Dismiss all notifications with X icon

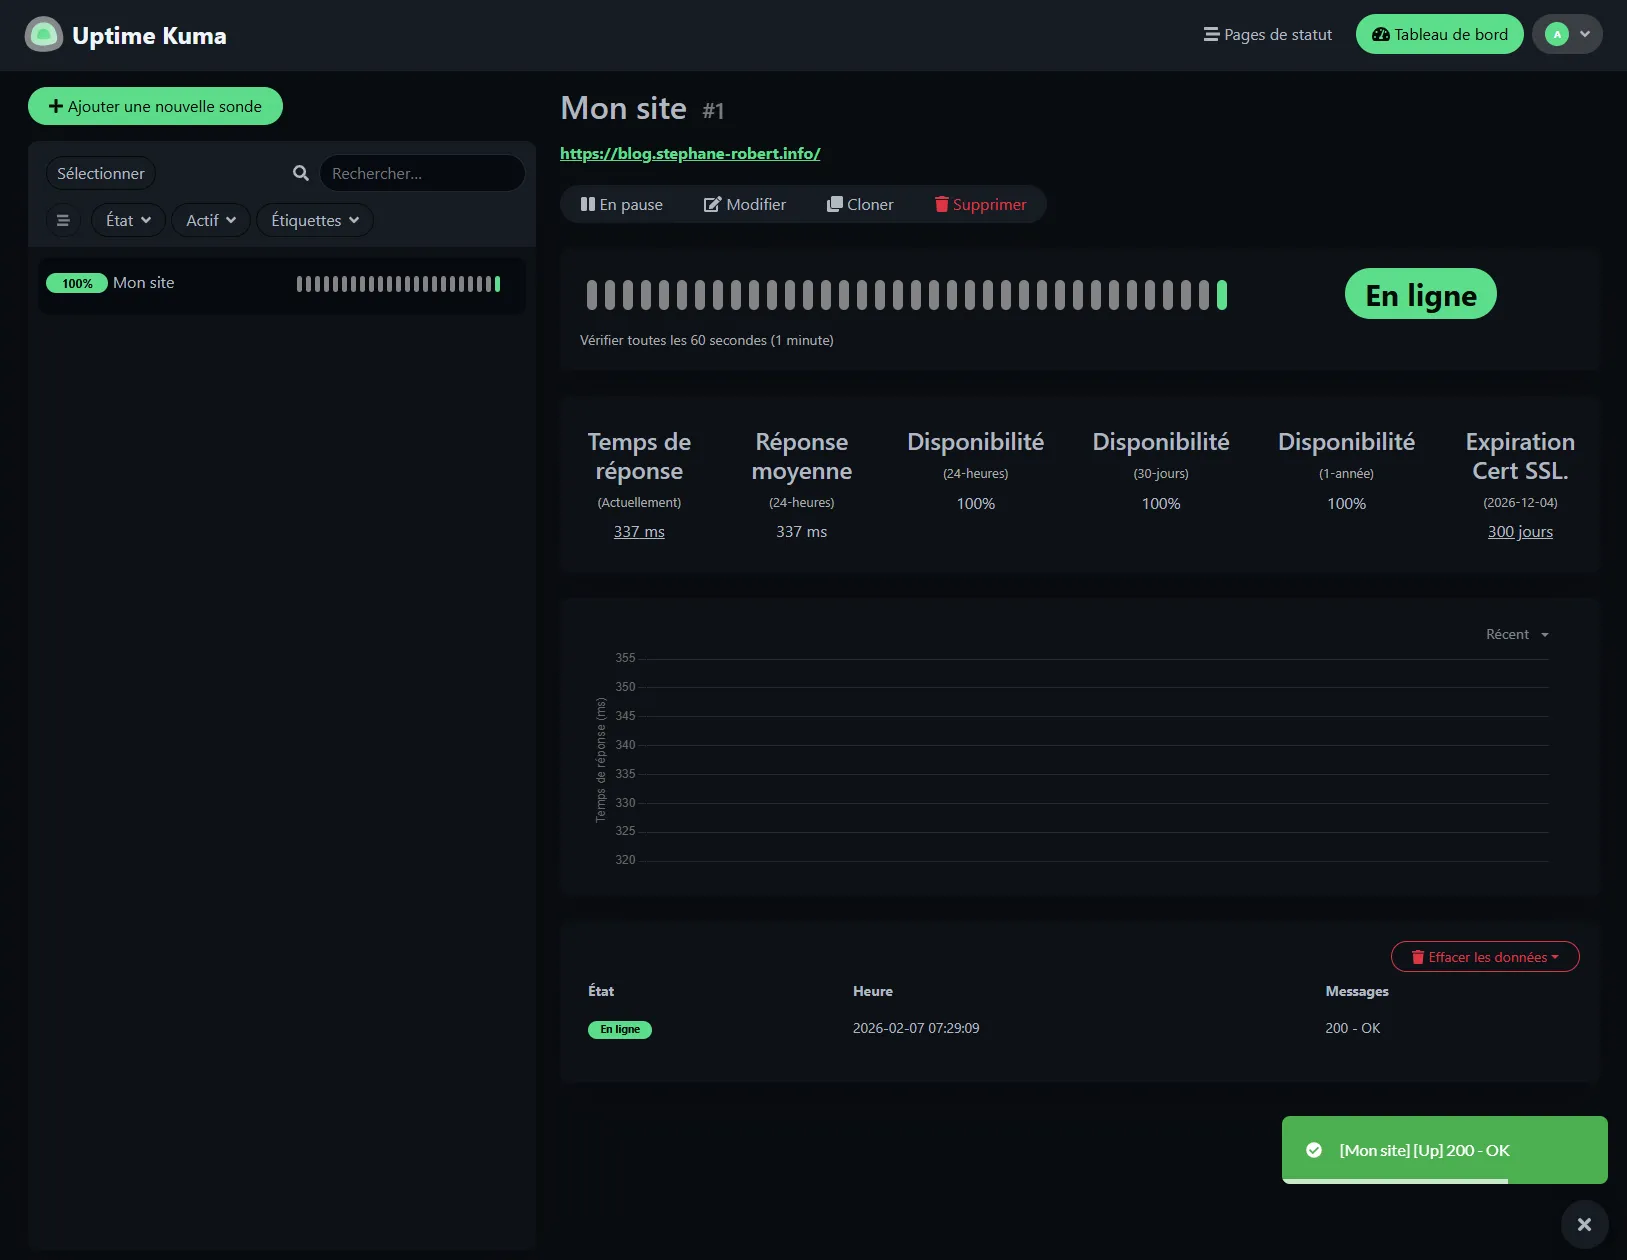tap(1584, 1224)
